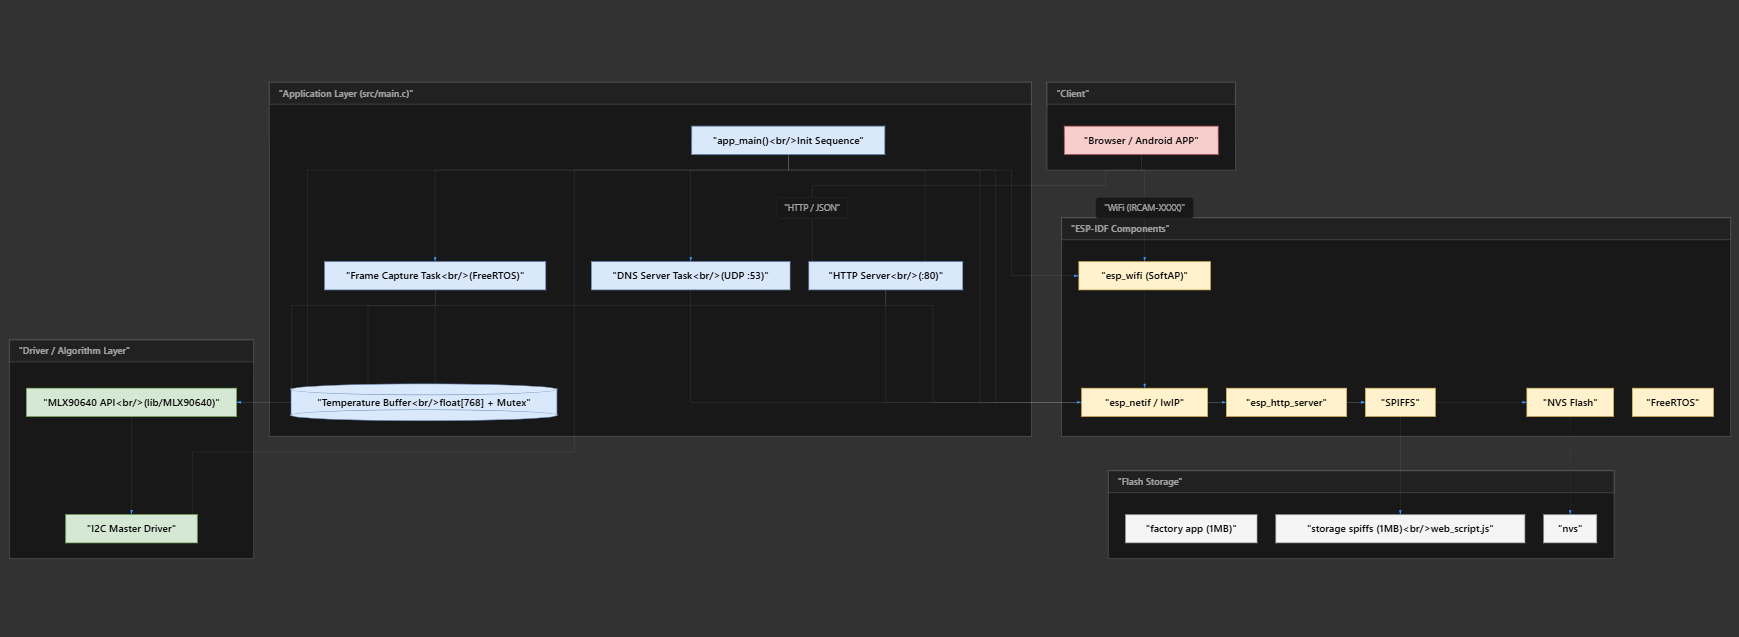Click the Frame Capture Task node
Image resolution: width=1739 pixels, height=637 pixels.
point(434,276)
